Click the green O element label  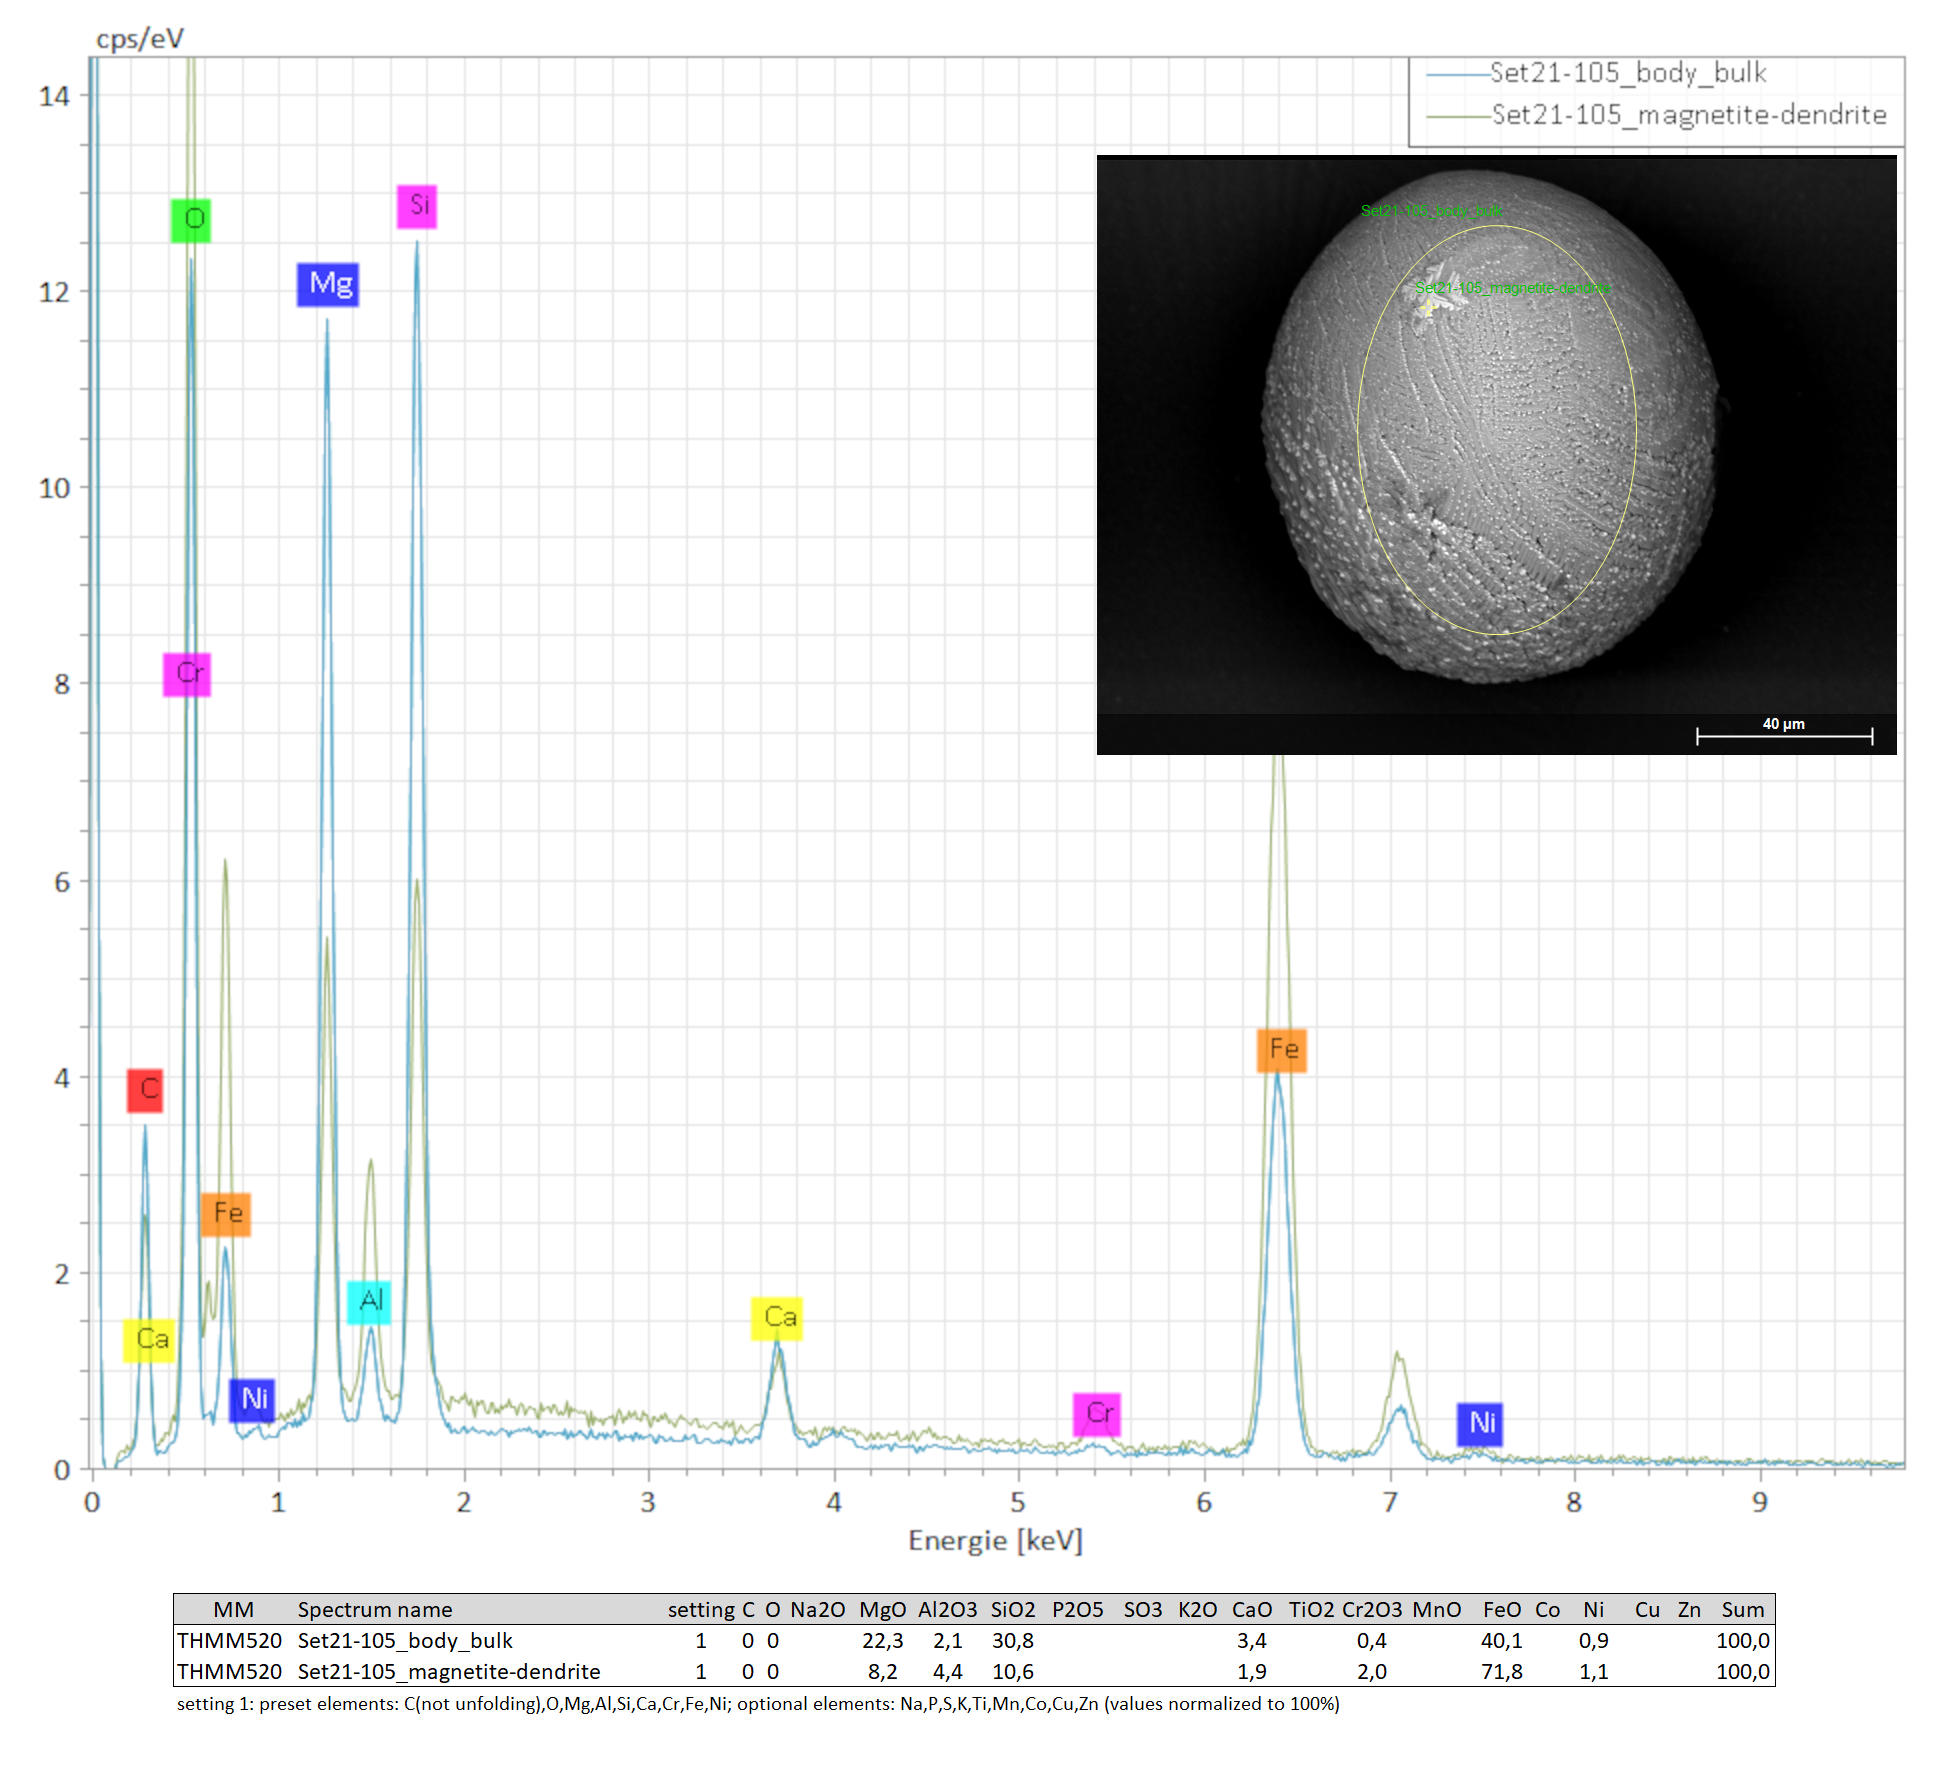tap(191, 219)
